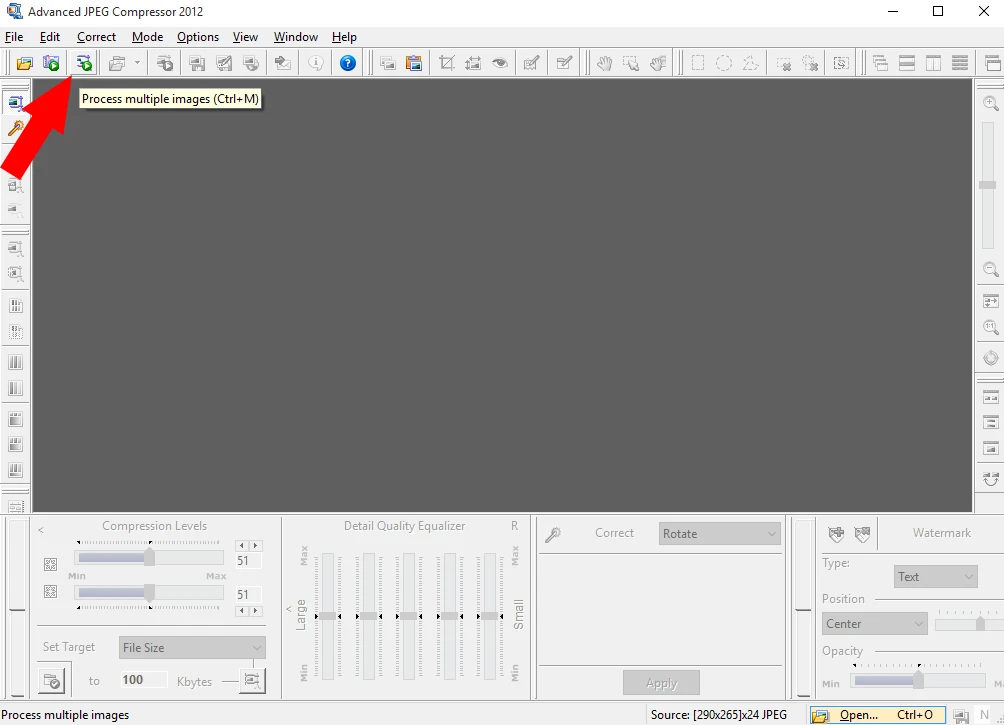This screenshot has height=725, width=1004.
Task: Click the resize image icon next to Crop
Action: point(473,63)
